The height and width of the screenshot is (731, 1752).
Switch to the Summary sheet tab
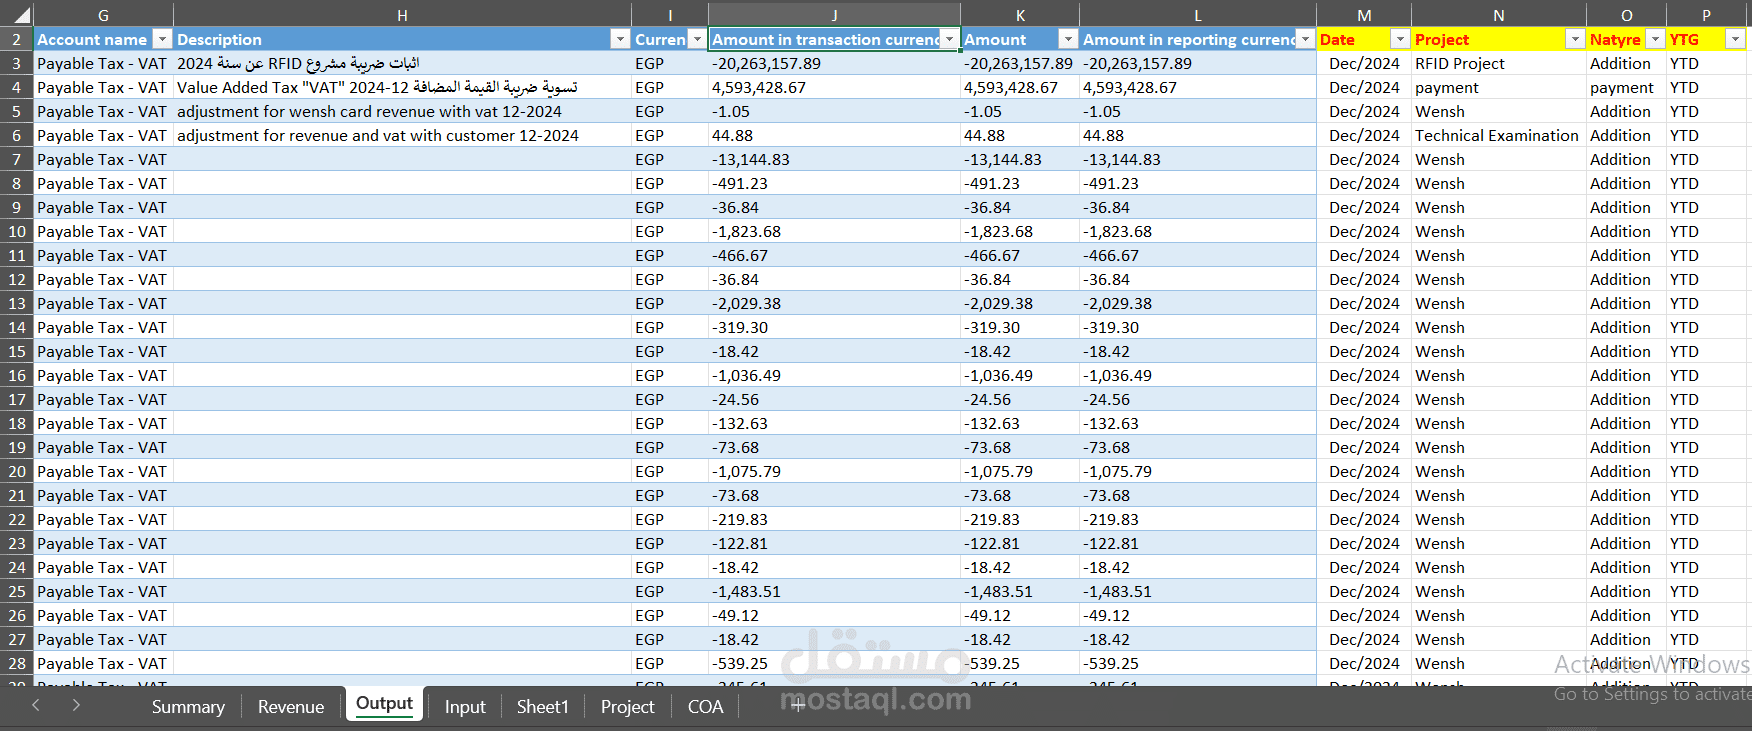[x=188, y=706]
